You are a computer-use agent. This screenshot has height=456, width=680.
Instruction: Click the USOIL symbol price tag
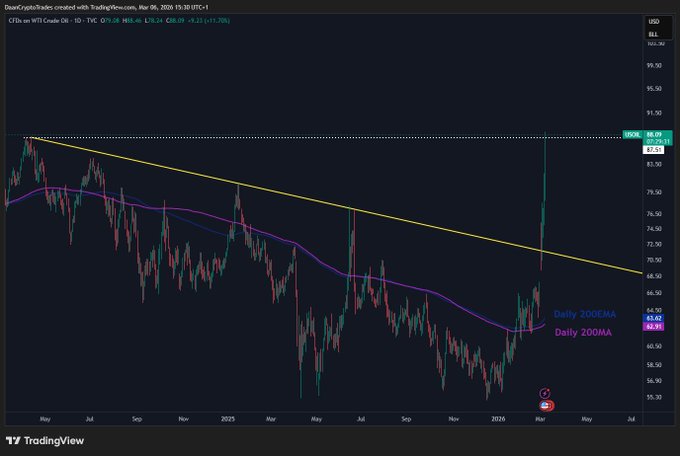click(x=630, y=135)
